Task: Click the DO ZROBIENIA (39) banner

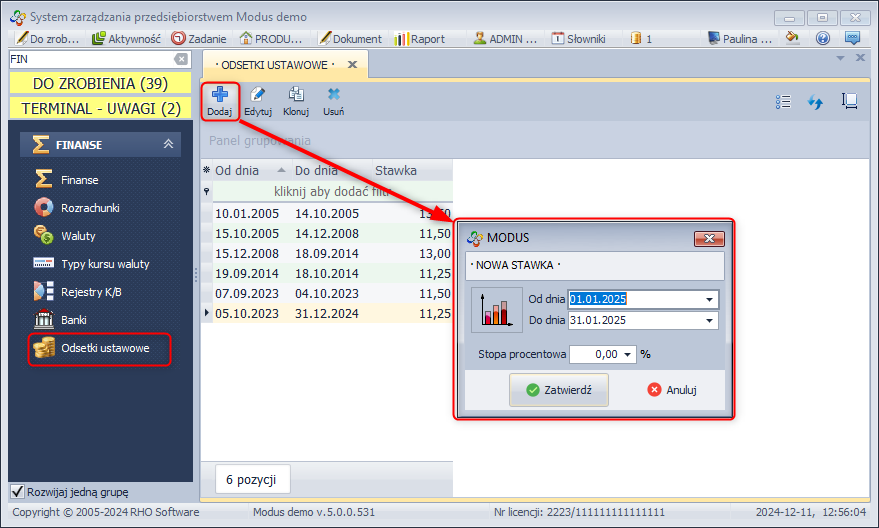Action: point(100,84)
